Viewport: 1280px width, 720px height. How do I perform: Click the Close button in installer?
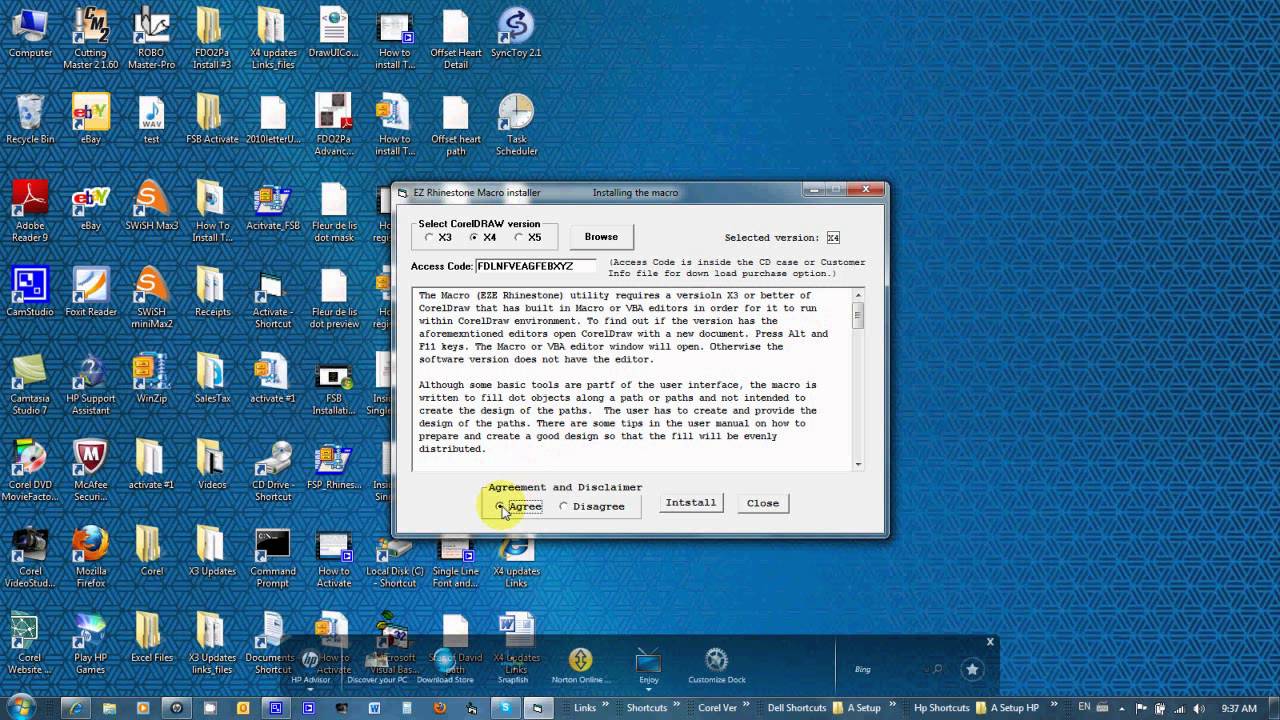click(763, 503)
